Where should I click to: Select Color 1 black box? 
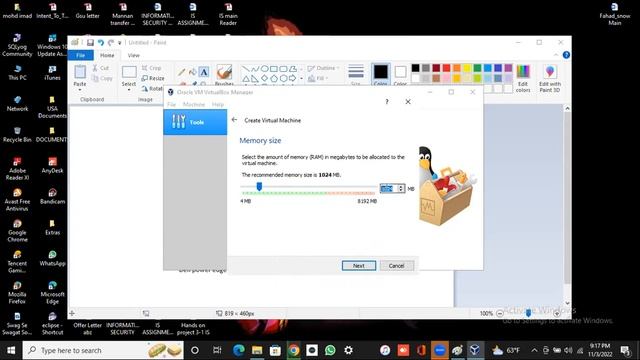(380, 75)
